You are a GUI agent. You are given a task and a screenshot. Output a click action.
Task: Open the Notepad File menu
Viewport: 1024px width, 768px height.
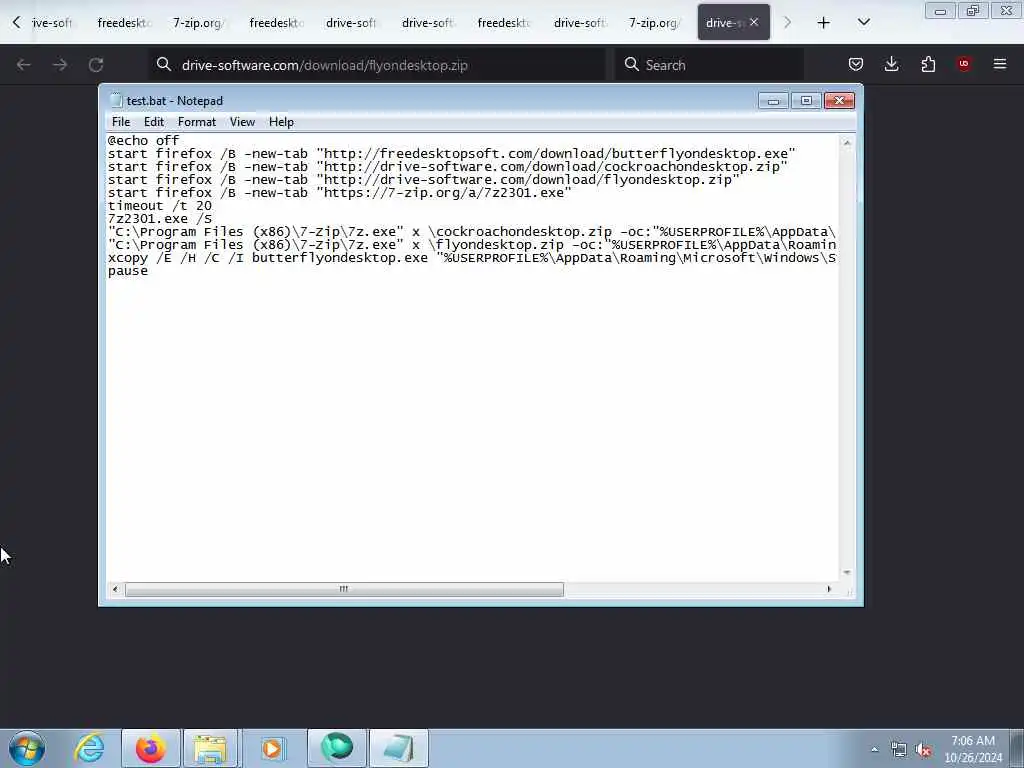click(x=121, y=122)
